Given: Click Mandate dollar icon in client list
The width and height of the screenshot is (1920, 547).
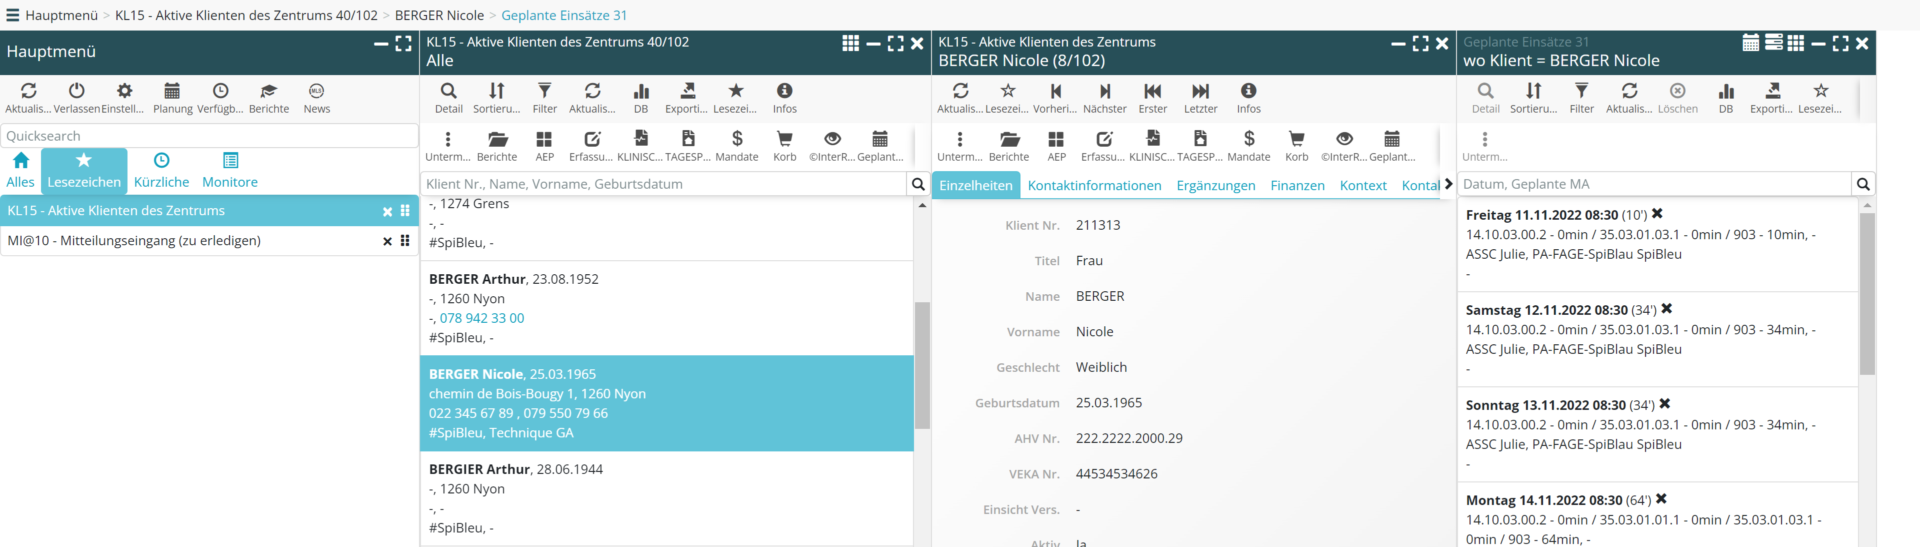Looking at the screenshot, I should pos(737,145).
